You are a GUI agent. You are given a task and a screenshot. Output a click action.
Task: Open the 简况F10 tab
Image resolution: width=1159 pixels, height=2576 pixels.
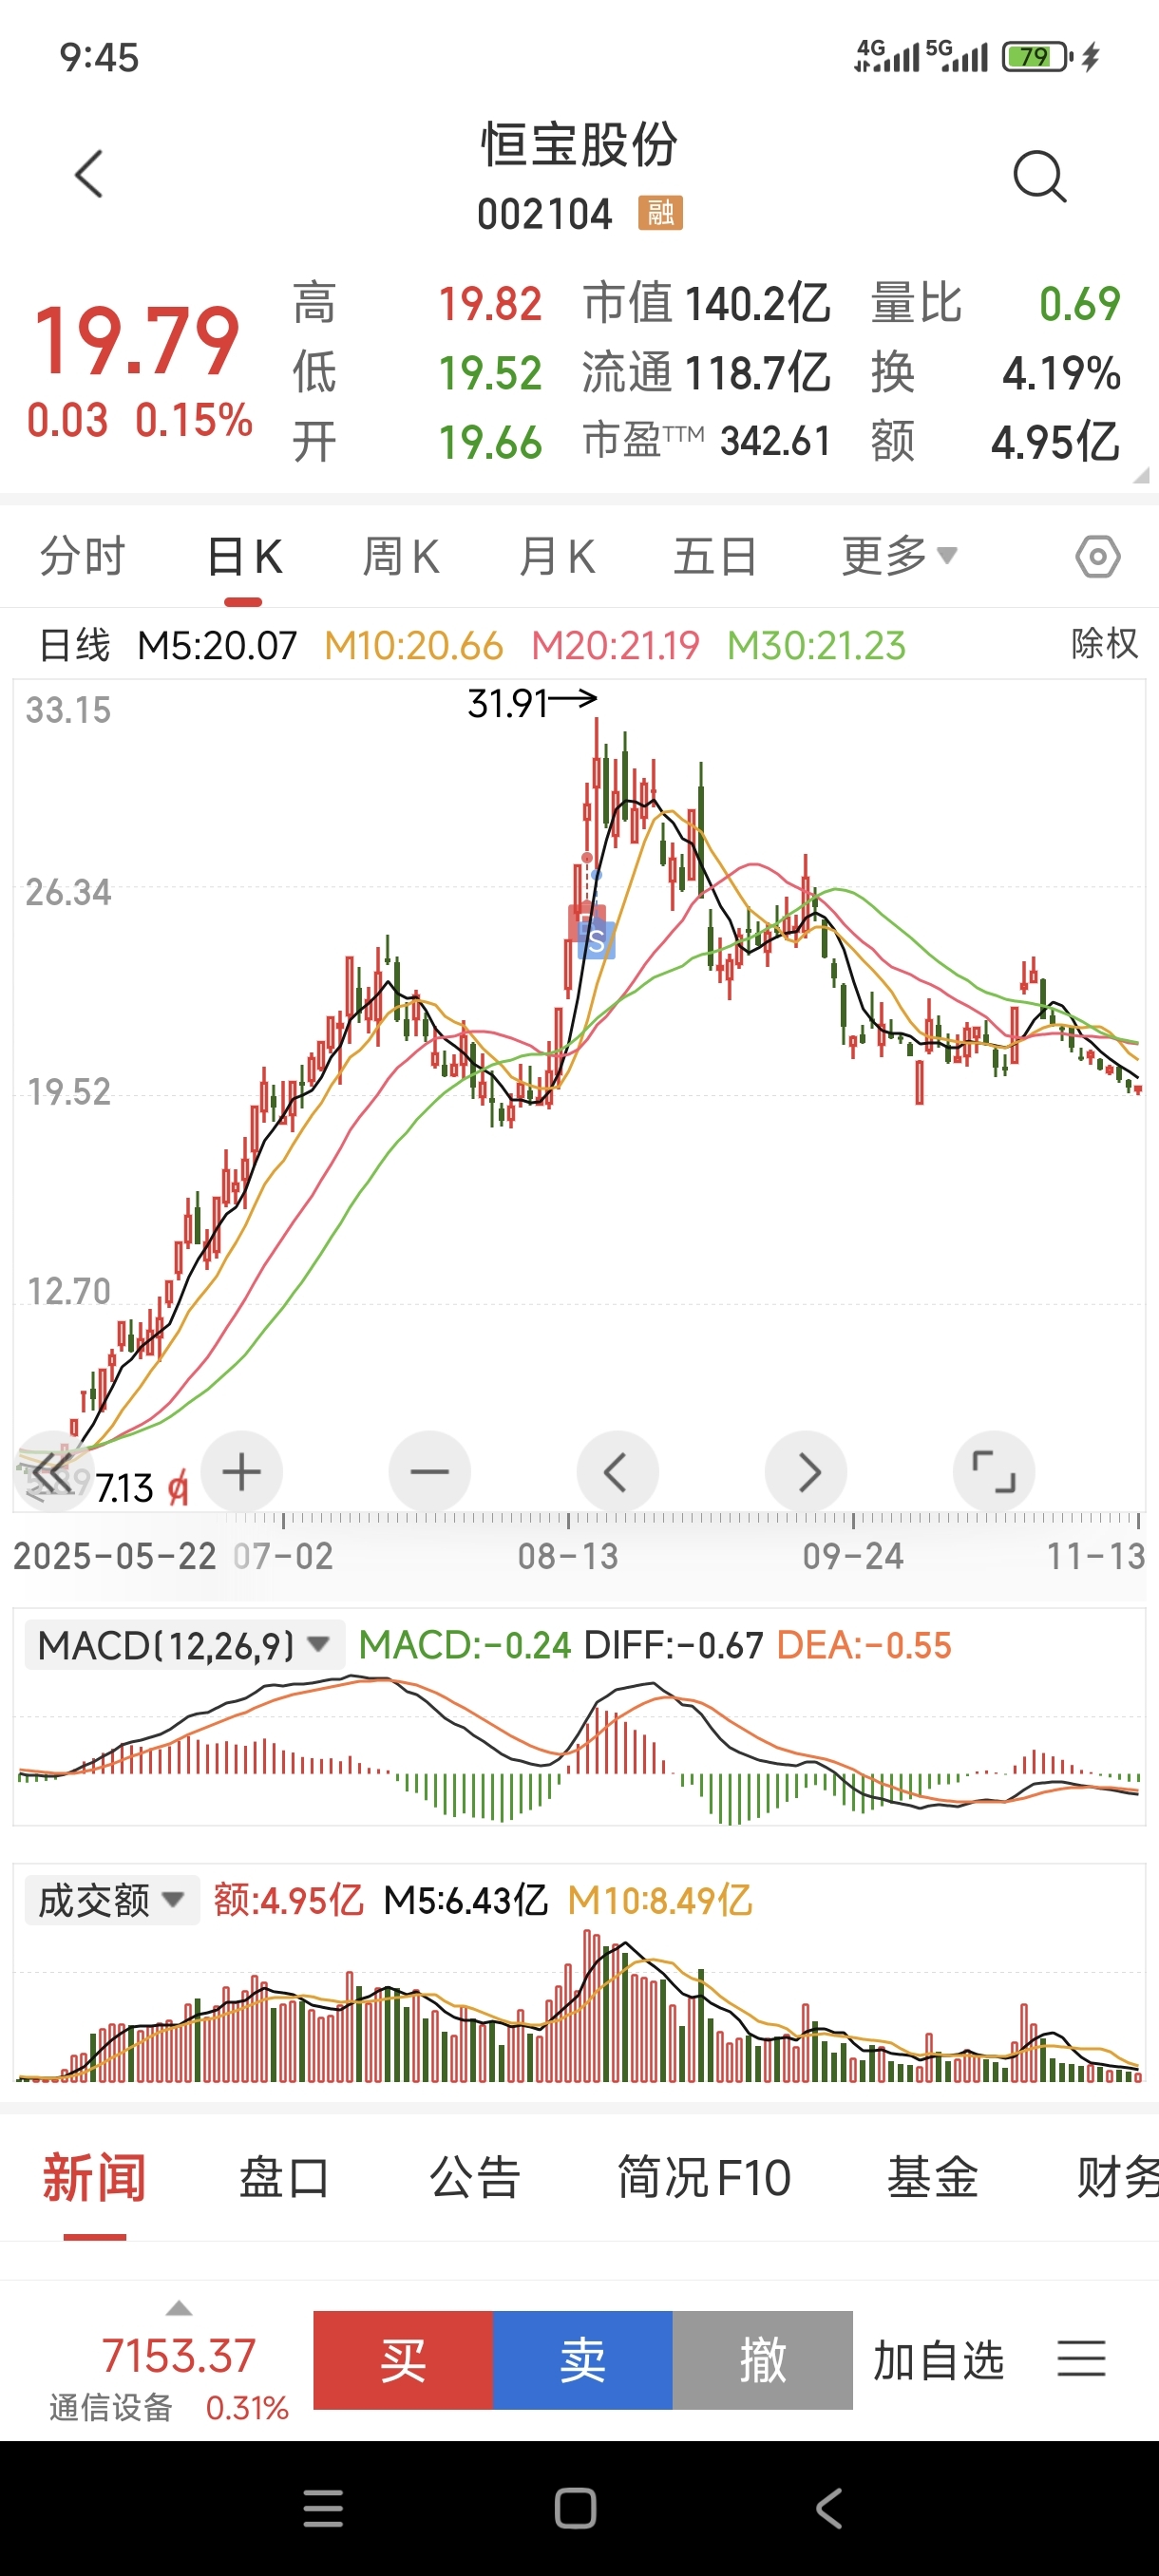704,2177
